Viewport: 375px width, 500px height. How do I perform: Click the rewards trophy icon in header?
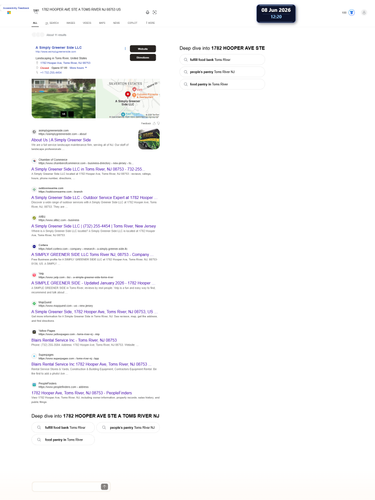click(351, 13)
